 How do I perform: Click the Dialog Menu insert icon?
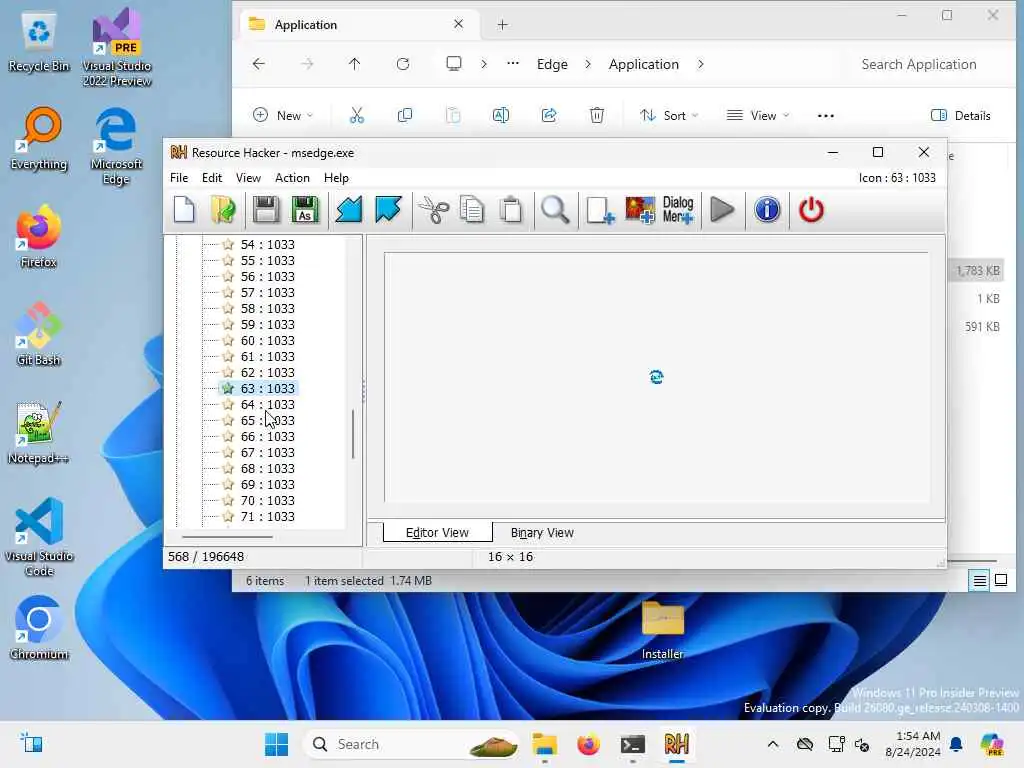678,210
